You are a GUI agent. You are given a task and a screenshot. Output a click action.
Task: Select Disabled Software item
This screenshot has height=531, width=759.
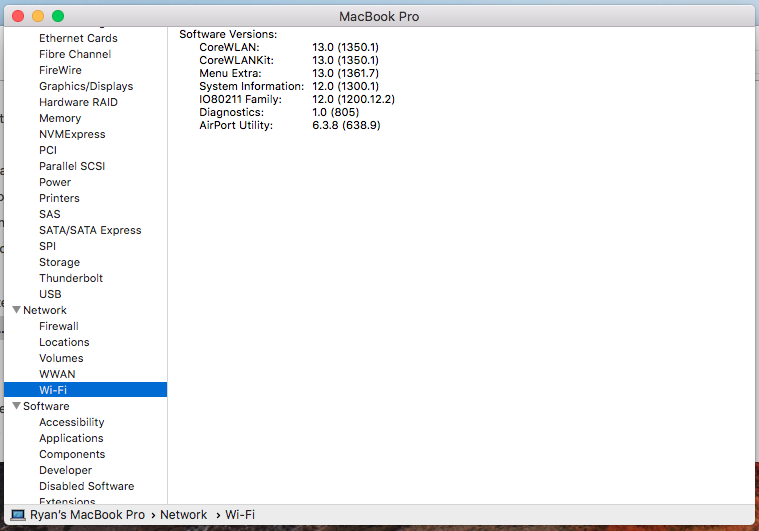click(87, 485)
